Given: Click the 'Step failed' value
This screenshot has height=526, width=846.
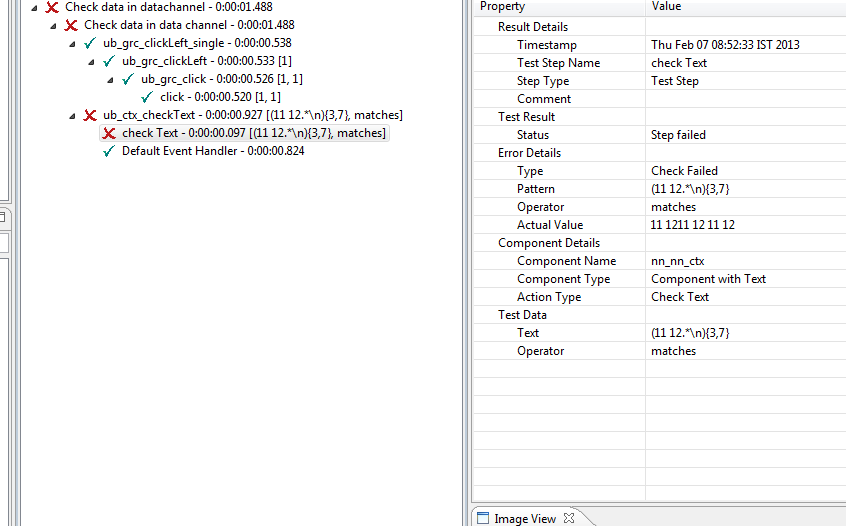Looking at the screenshot, I should [678, 135].
